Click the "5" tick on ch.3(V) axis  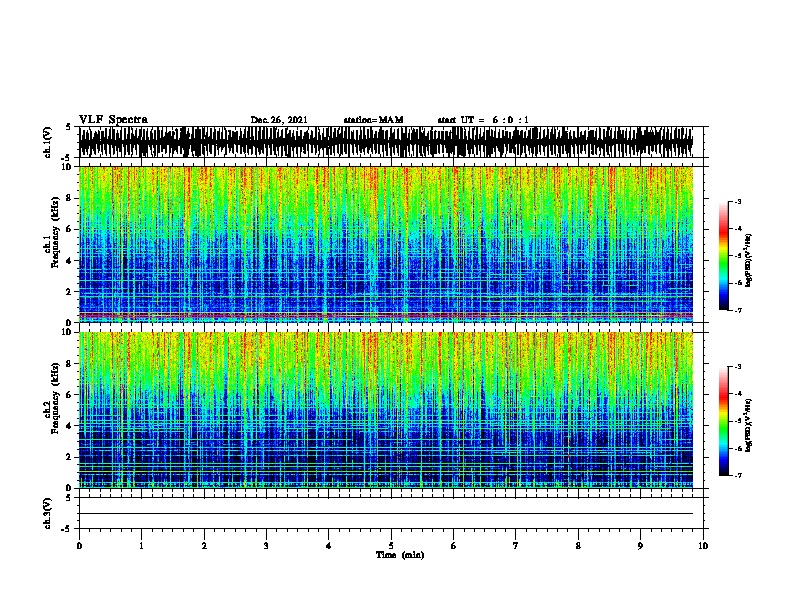68,497
